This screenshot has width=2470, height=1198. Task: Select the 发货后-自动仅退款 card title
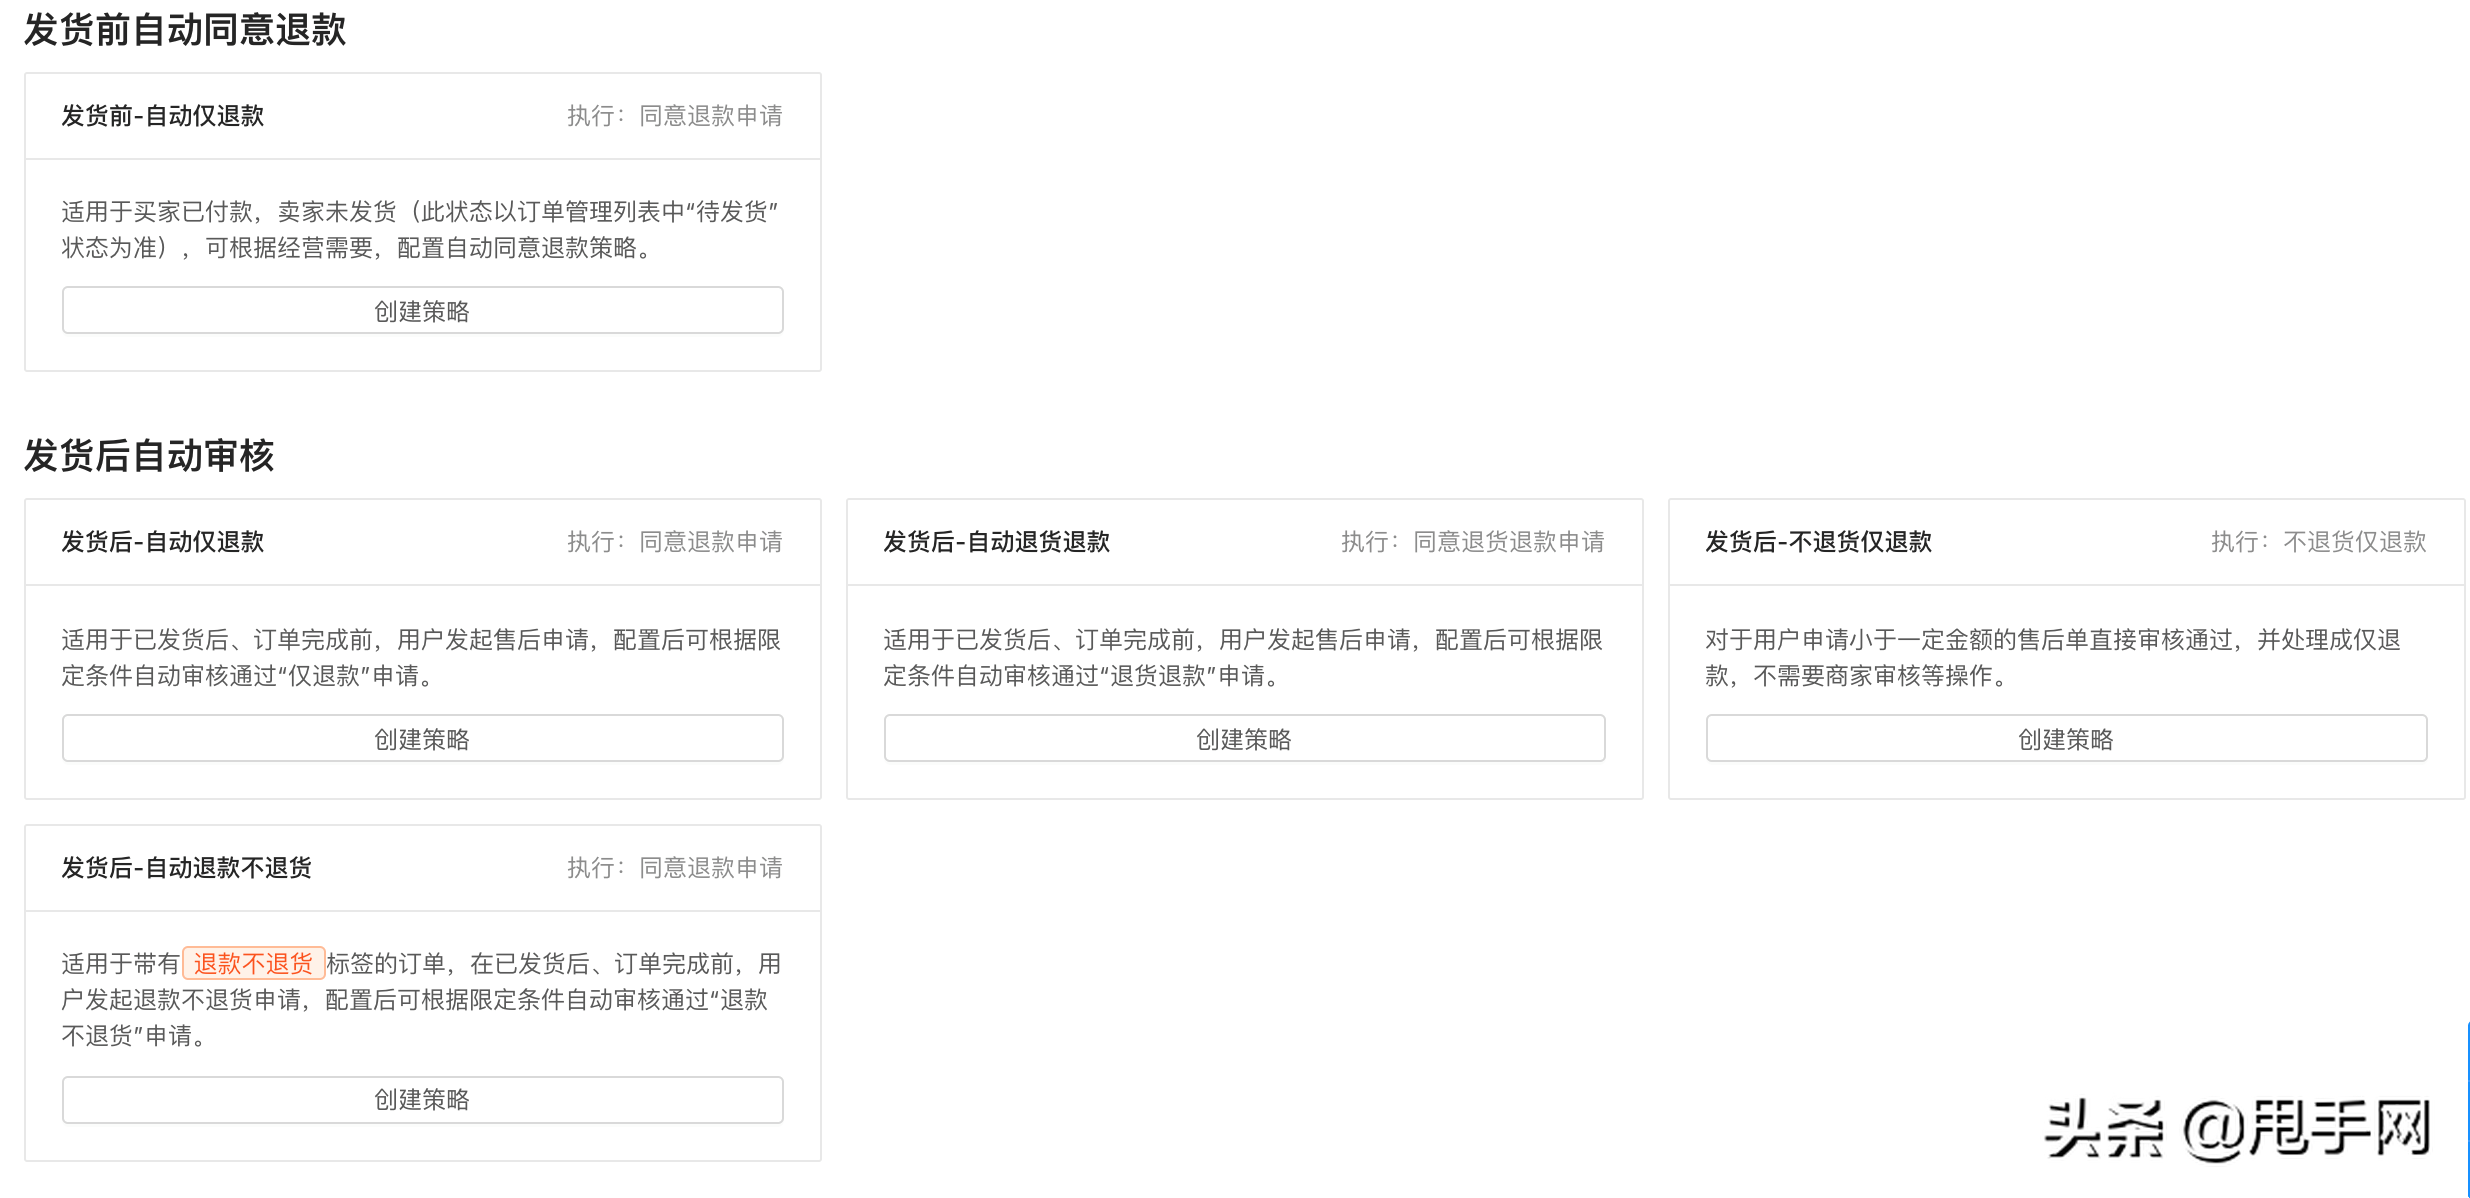163,542
